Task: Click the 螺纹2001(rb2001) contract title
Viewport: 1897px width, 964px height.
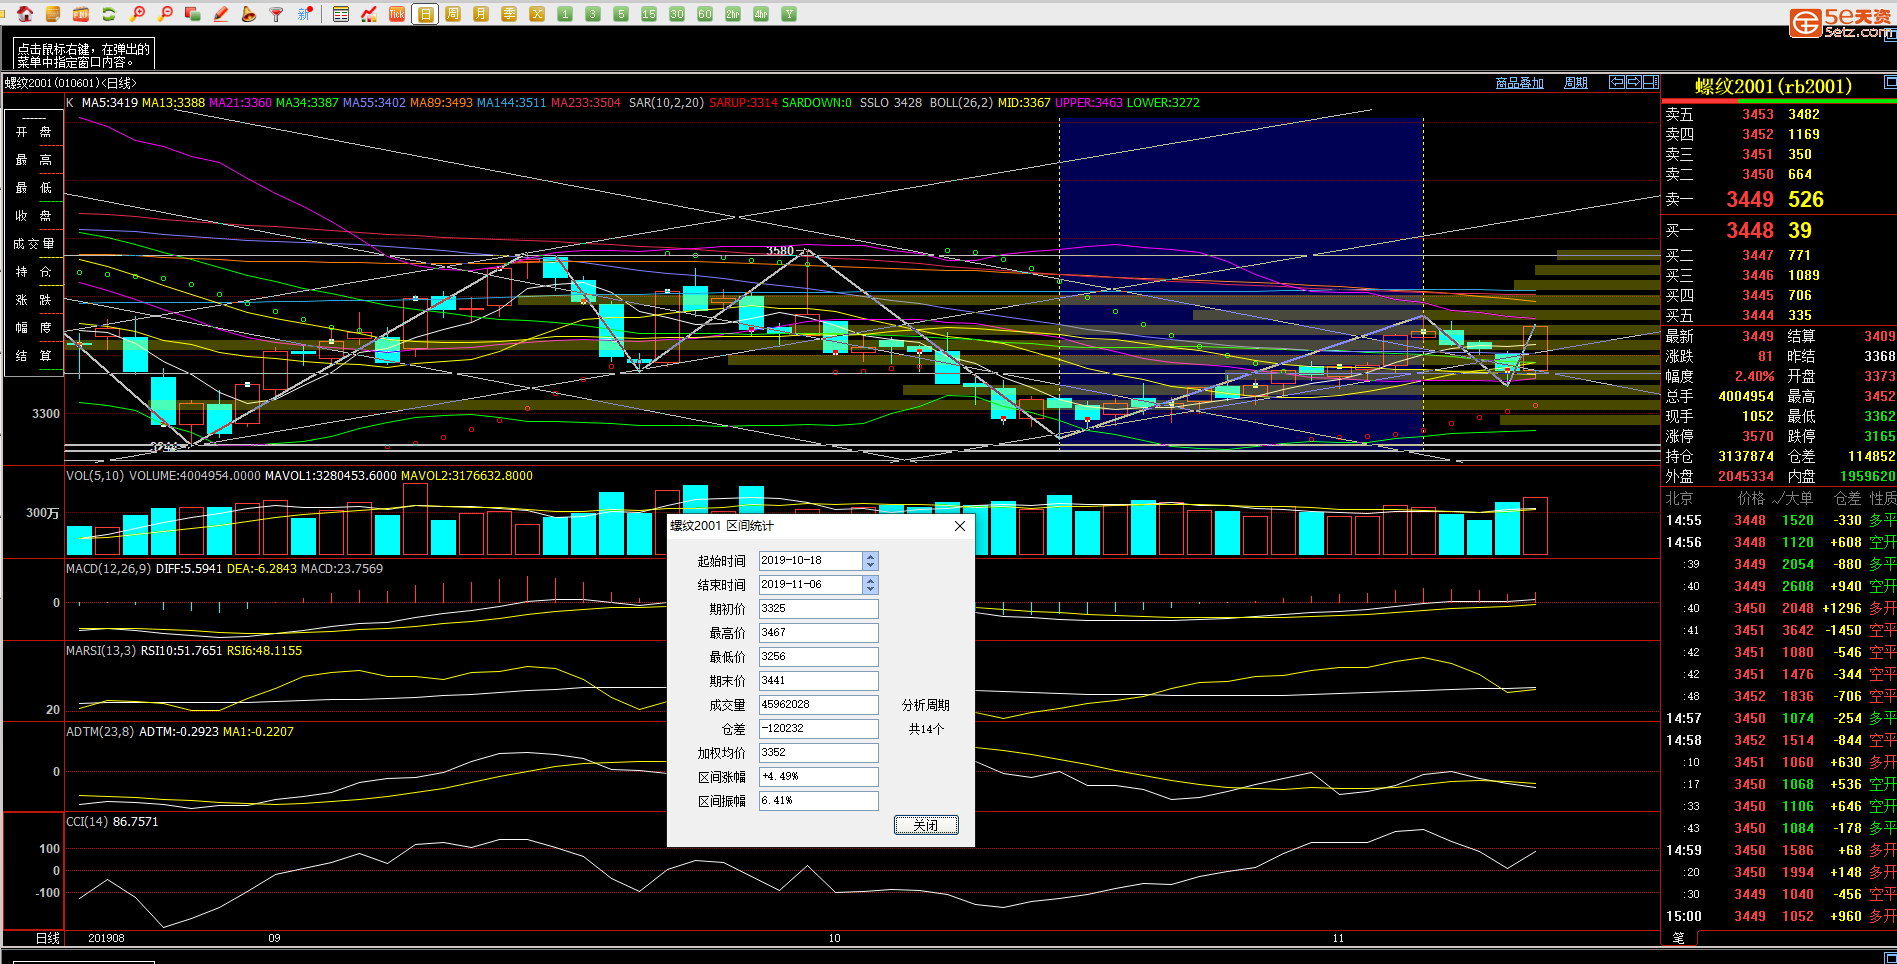Action: (x=1773, y=87)
